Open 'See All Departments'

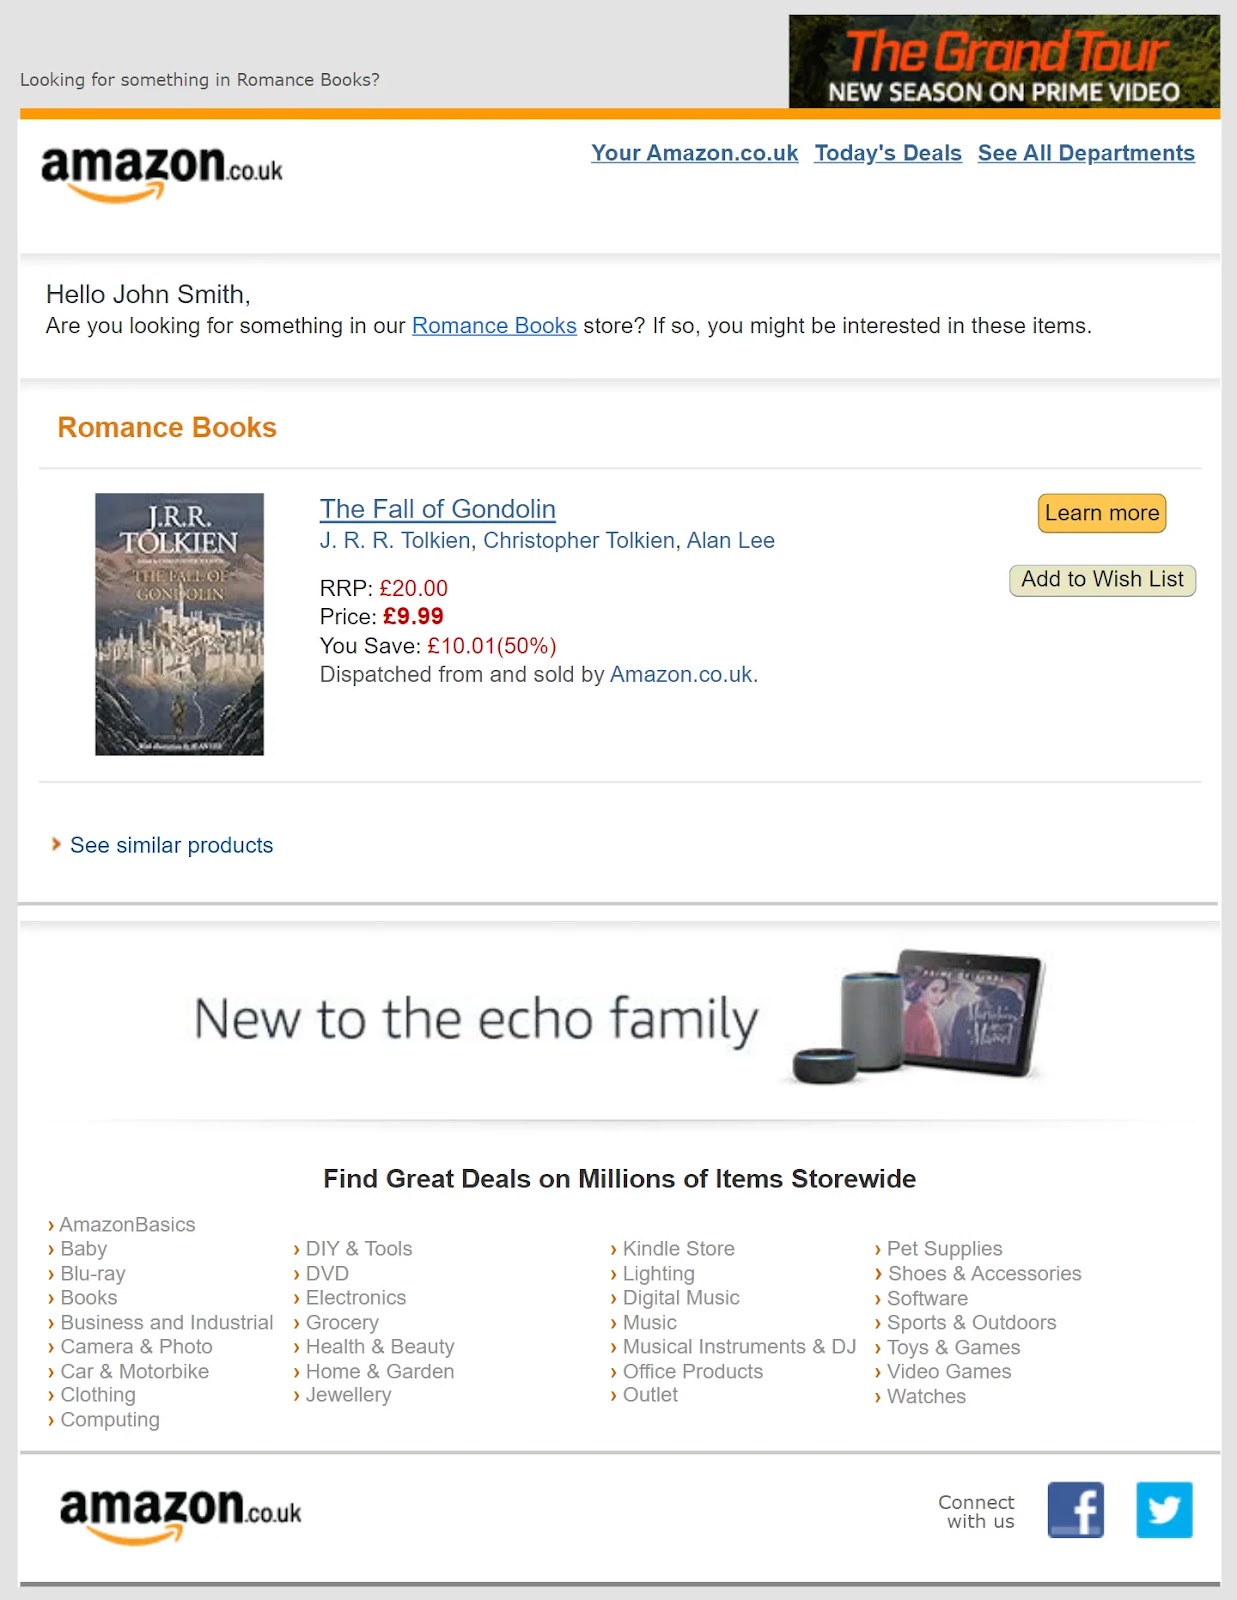1086,153
